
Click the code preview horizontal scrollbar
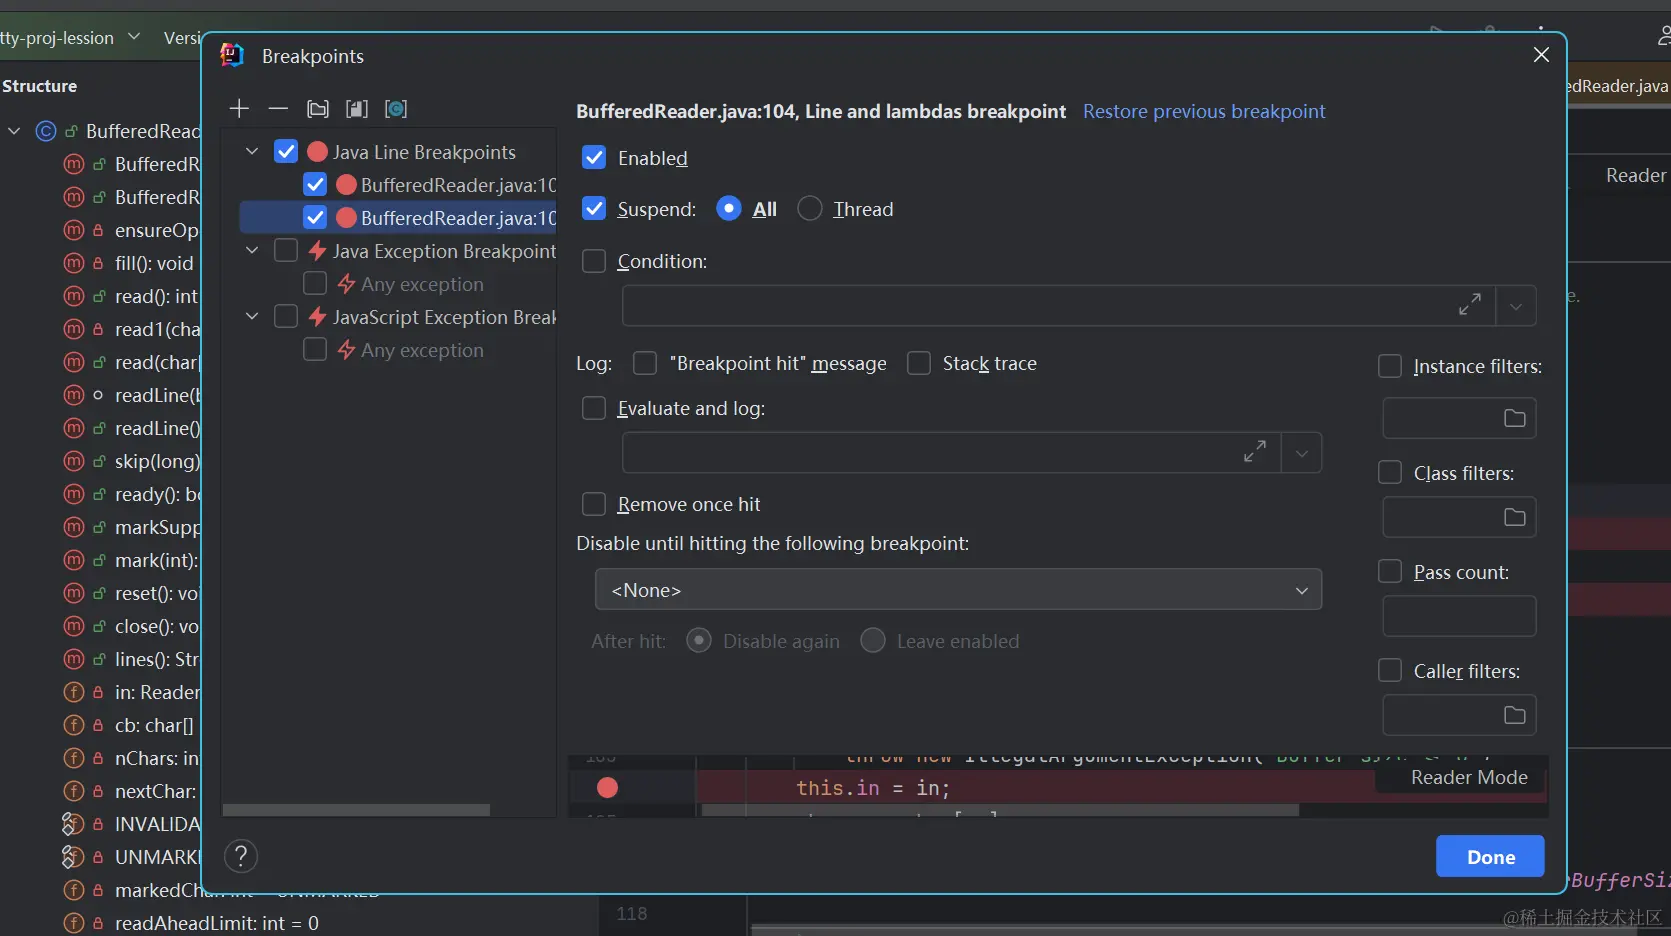(x=1000, y=810)
